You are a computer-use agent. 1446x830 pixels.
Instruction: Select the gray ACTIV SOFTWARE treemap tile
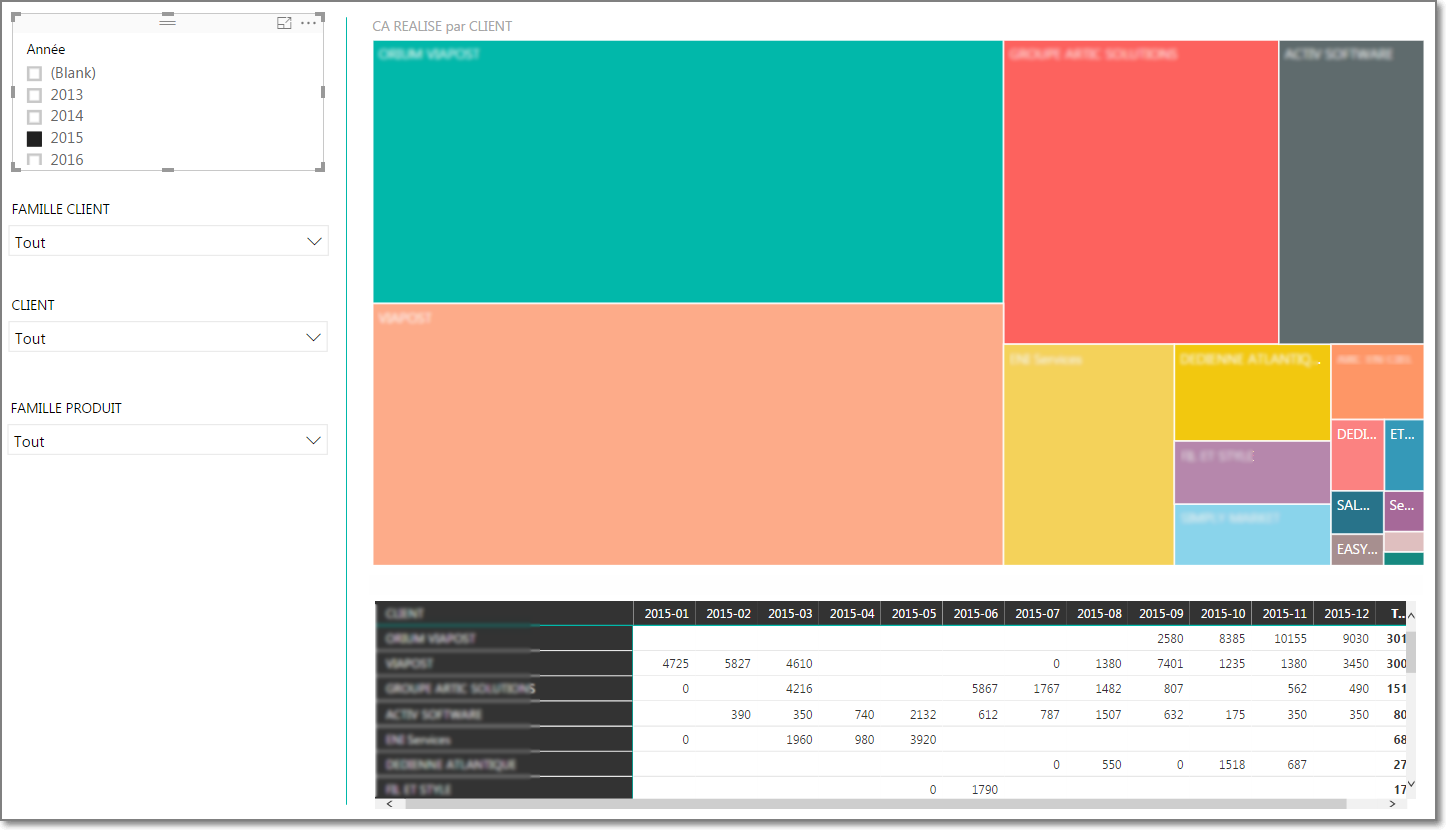coord(1352,192)
